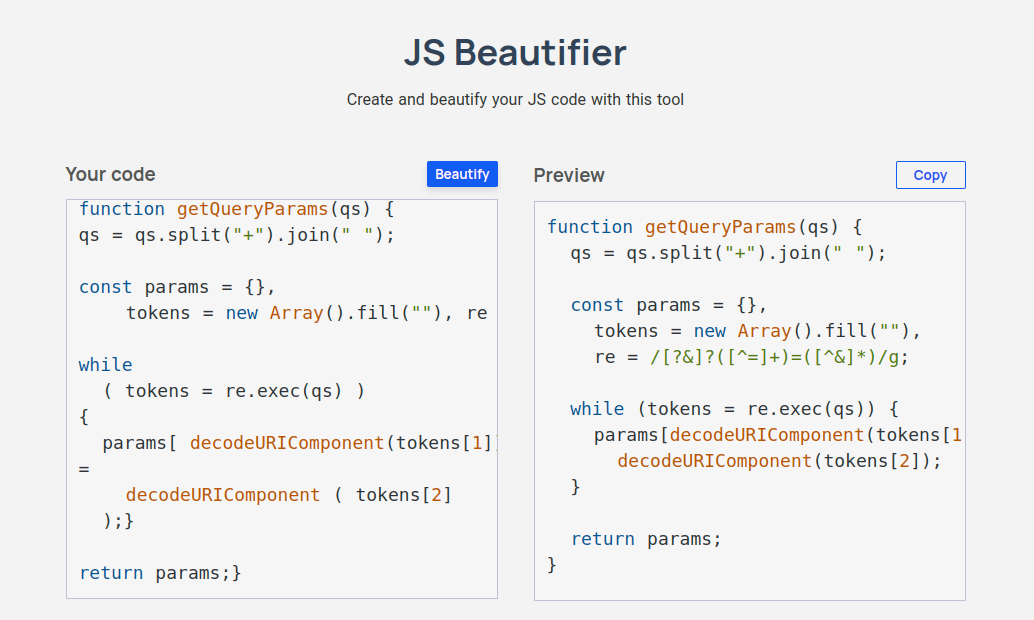Click 'function getQueryParams(qs) {' in Preview pane
Viewport: 1034px width, 620px height.
pos(704,227)
